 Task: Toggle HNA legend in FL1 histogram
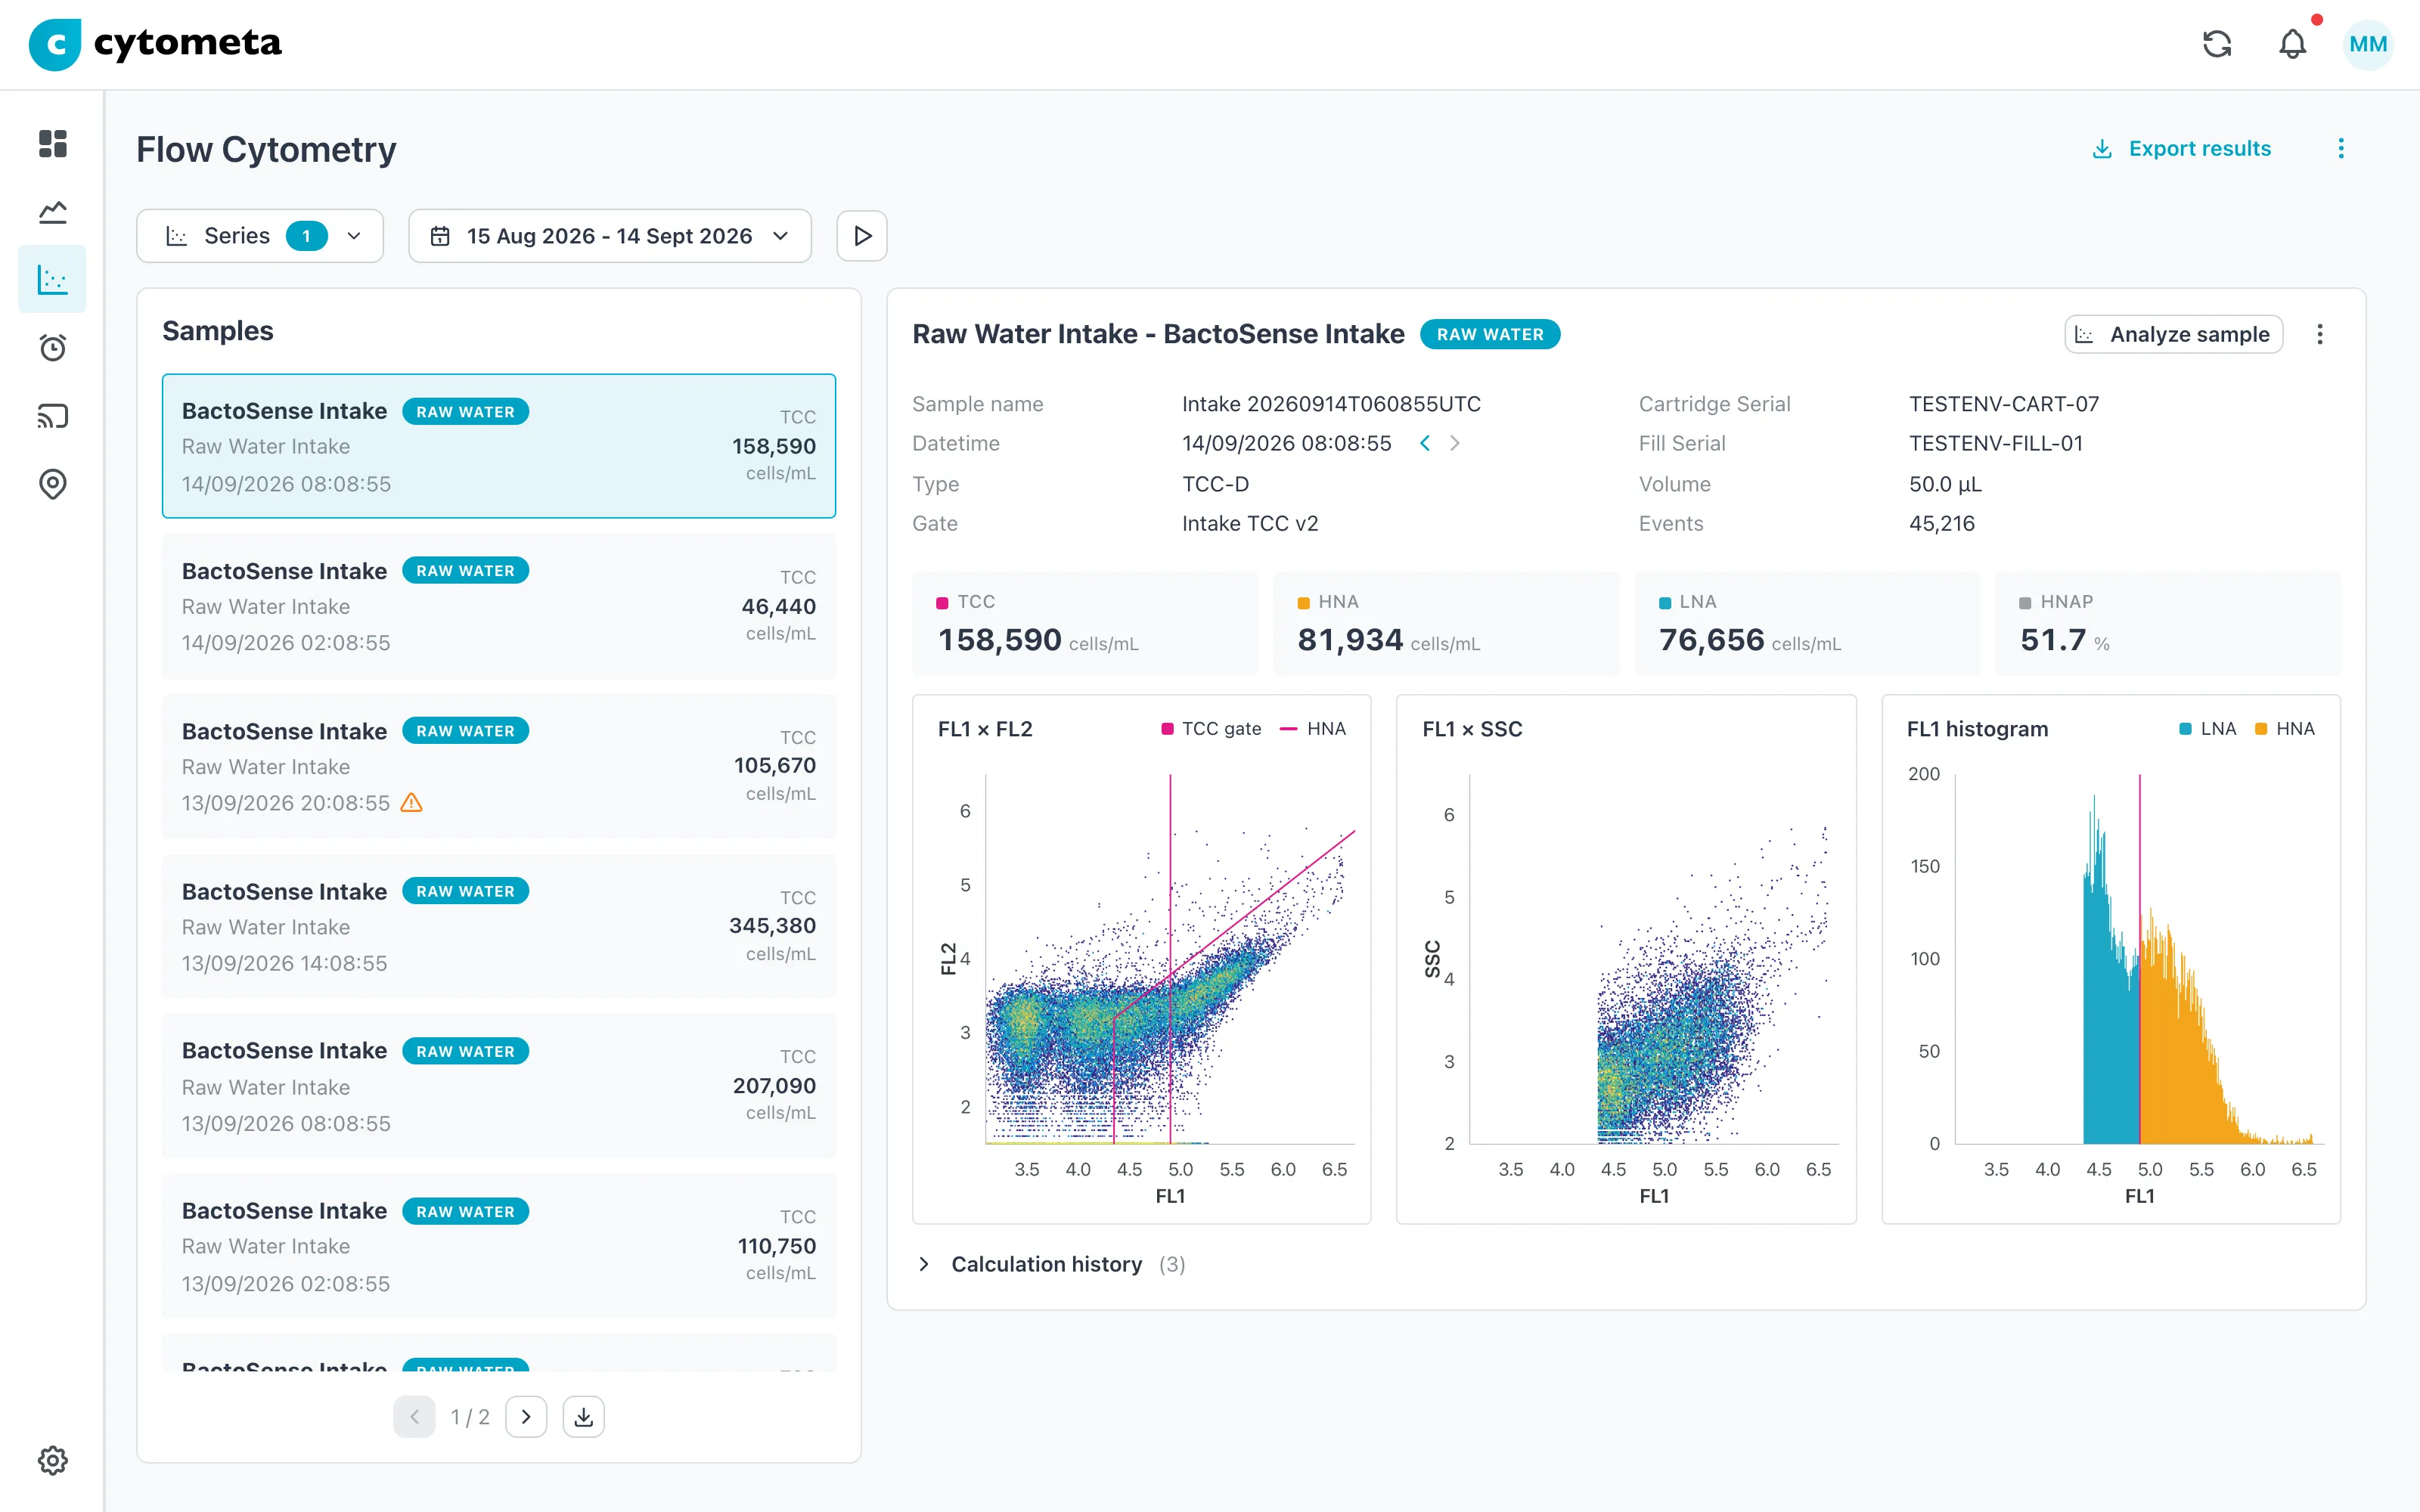tap(2285, 729)
